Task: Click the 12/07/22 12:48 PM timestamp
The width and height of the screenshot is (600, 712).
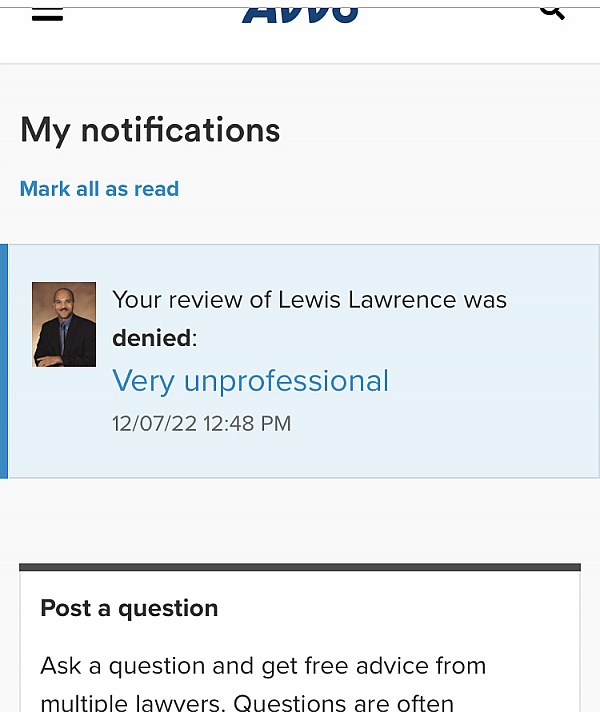Action: click(201, 424)
